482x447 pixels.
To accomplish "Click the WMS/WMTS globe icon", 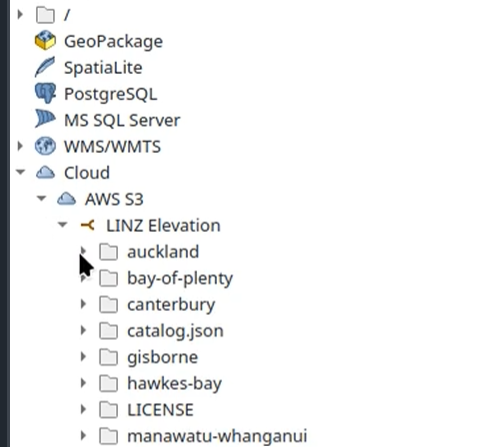I will [45, 146].
